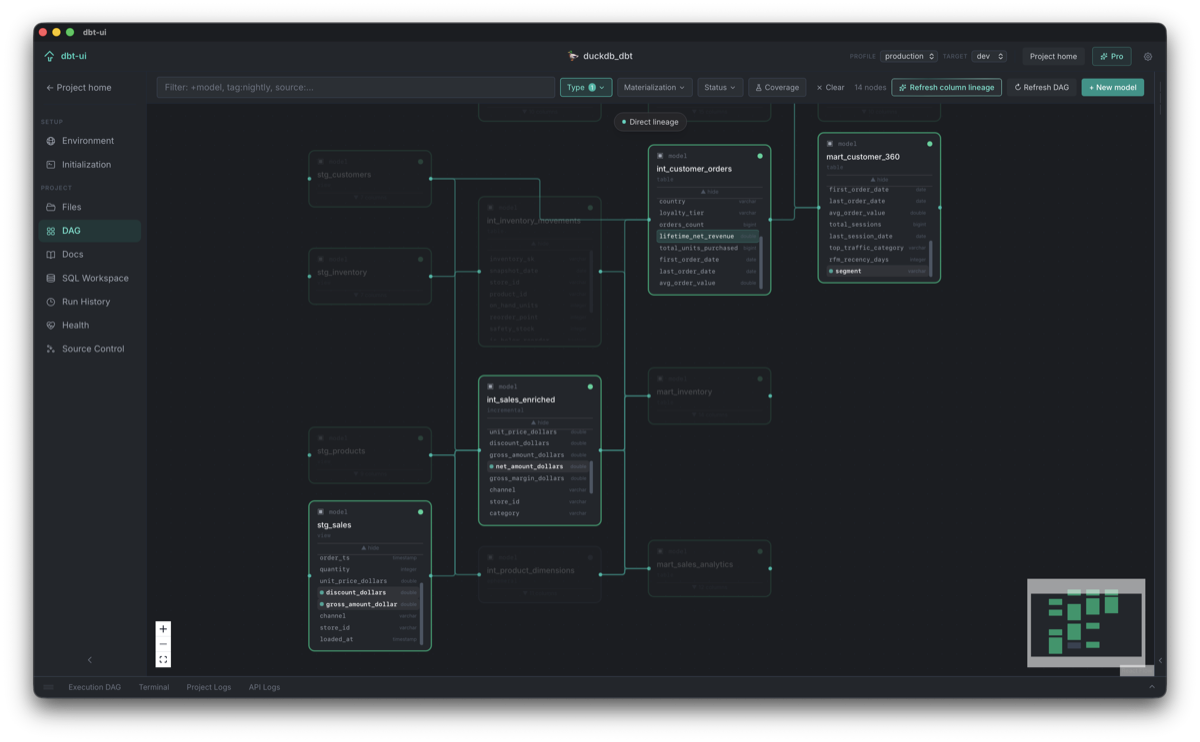The width and height of the screenshot is (1200, 742).
Task: Click the Environment globe icon in sidebar
Action: pos(51,141)
